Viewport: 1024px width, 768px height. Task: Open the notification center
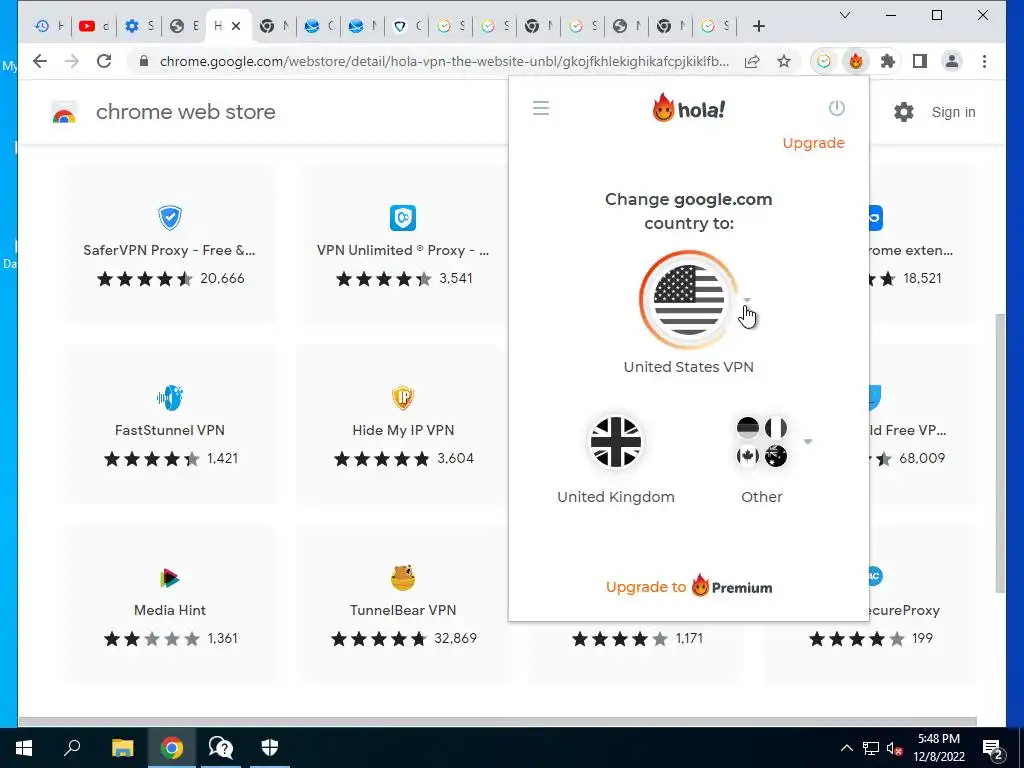(x=993, y=748)
